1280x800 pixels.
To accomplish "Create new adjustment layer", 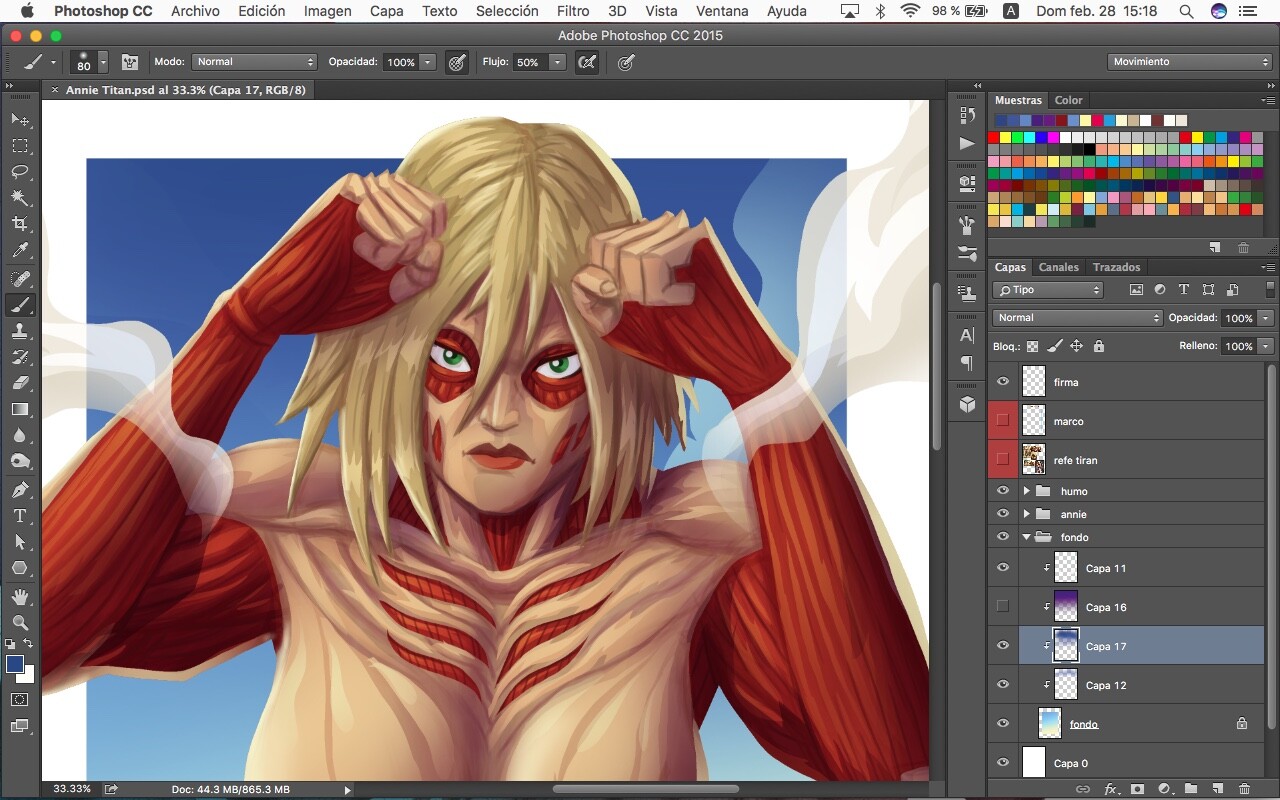I will coord(1164,789).
